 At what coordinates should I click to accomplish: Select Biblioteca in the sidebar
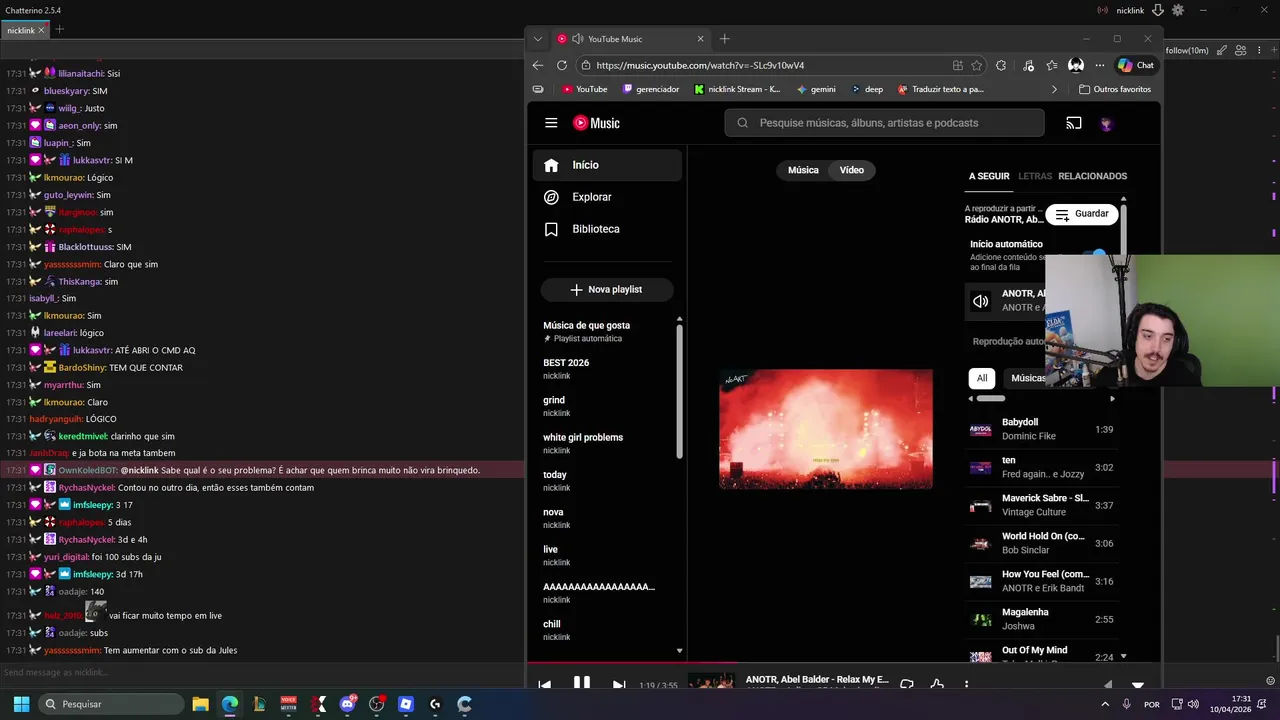[x=607, y=229]
